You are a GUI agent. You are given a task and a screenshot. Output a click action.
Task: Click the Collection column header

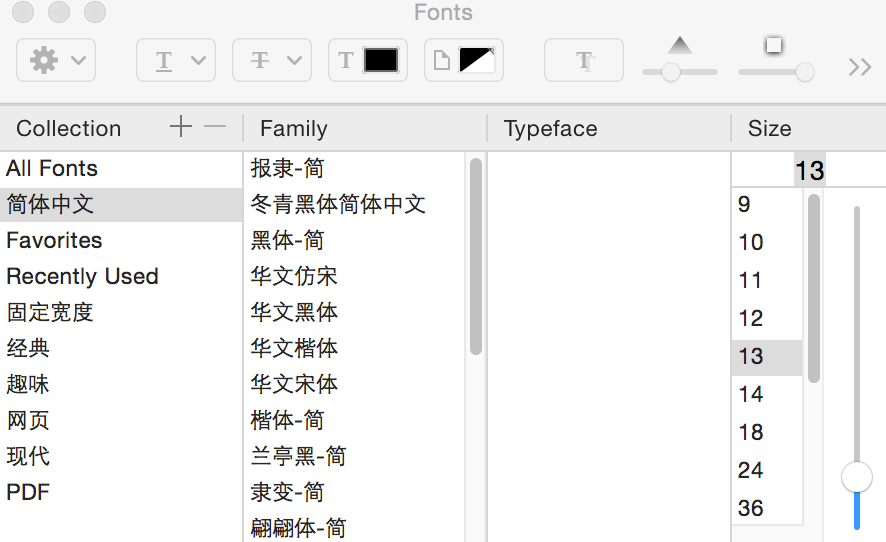click(69, 128)
